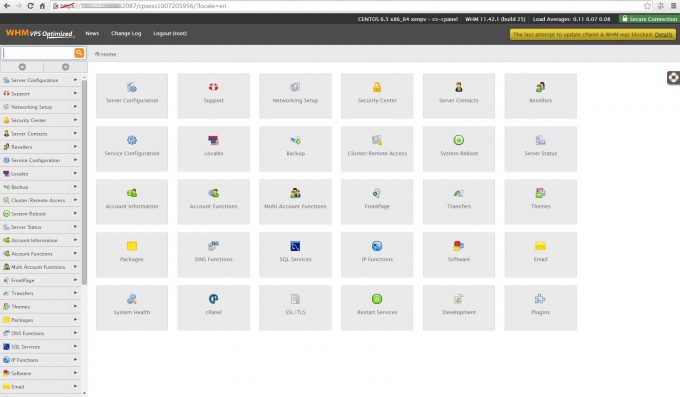Screen dimensions: 680x397
Task: Open the Locales tile
Action: [x=213, y=149]
